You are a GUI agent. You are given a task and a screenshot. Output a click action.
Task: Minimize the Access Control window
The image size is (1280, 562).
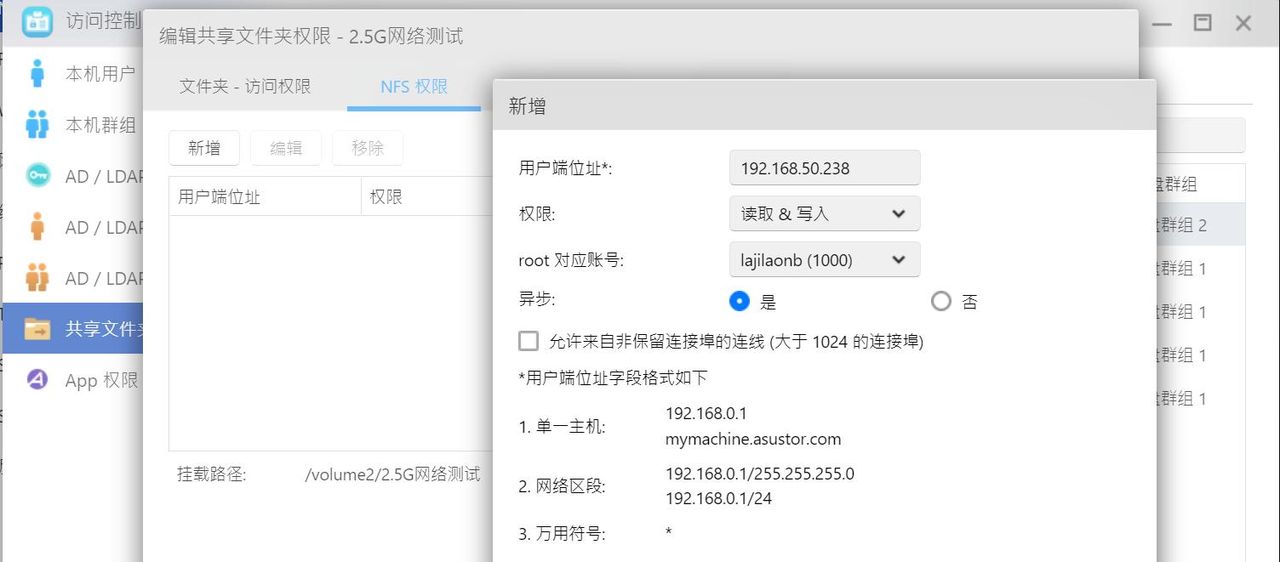(1163, 22)
